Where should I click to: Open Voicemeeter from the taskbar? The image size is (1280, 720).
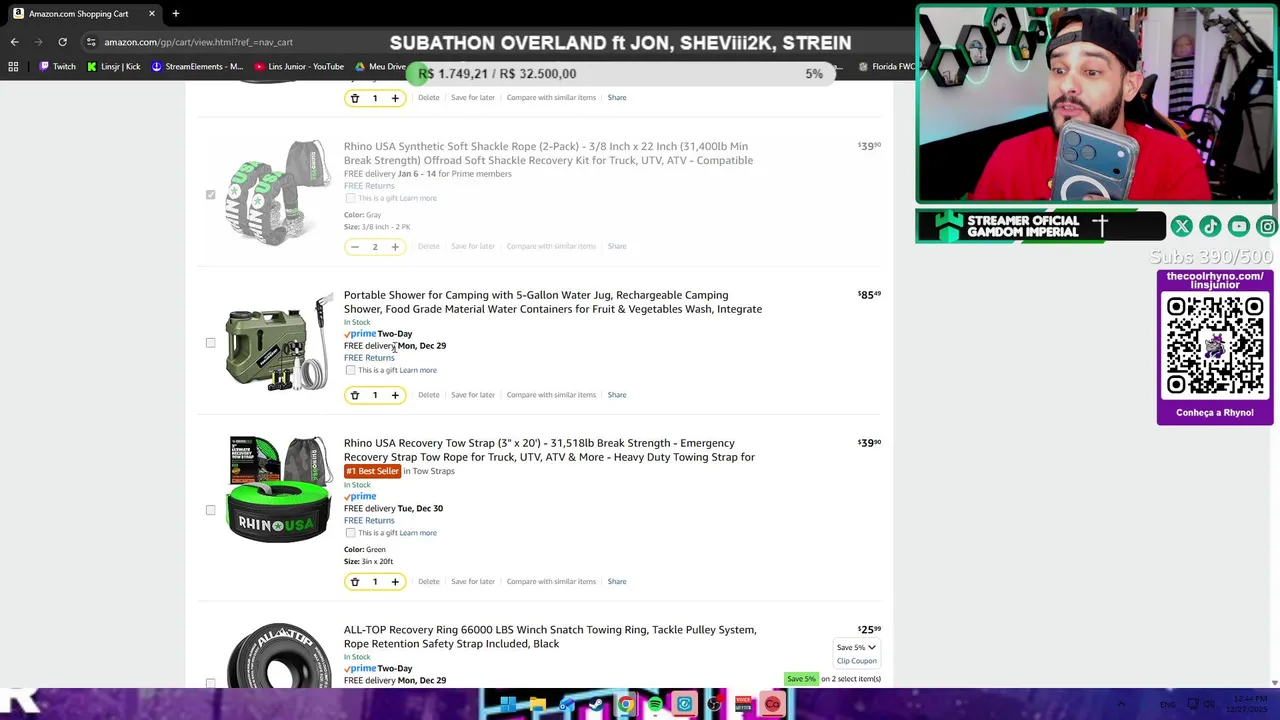pyautogui.click(x=743, y=704)
